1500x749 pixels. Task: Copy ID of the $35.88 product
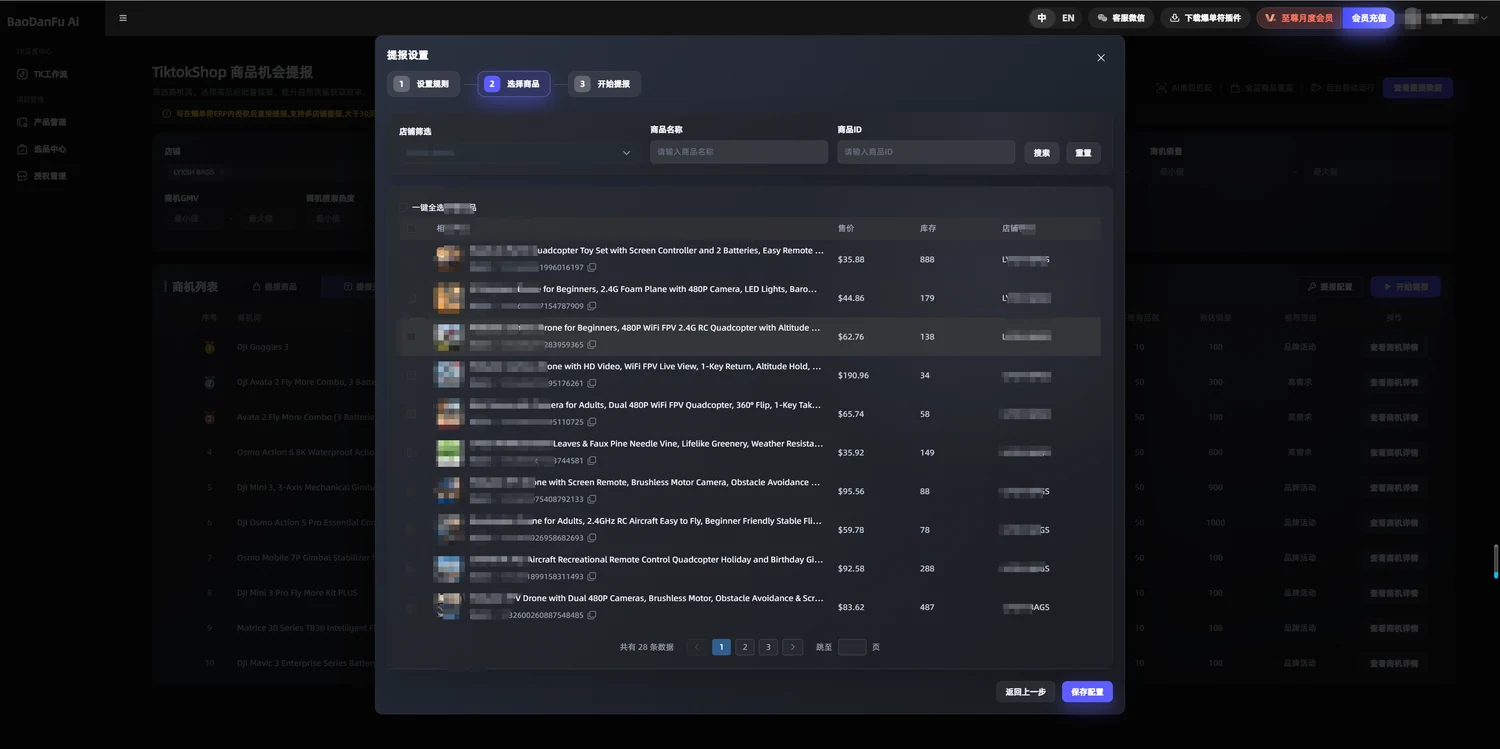(x=592, y=268)
